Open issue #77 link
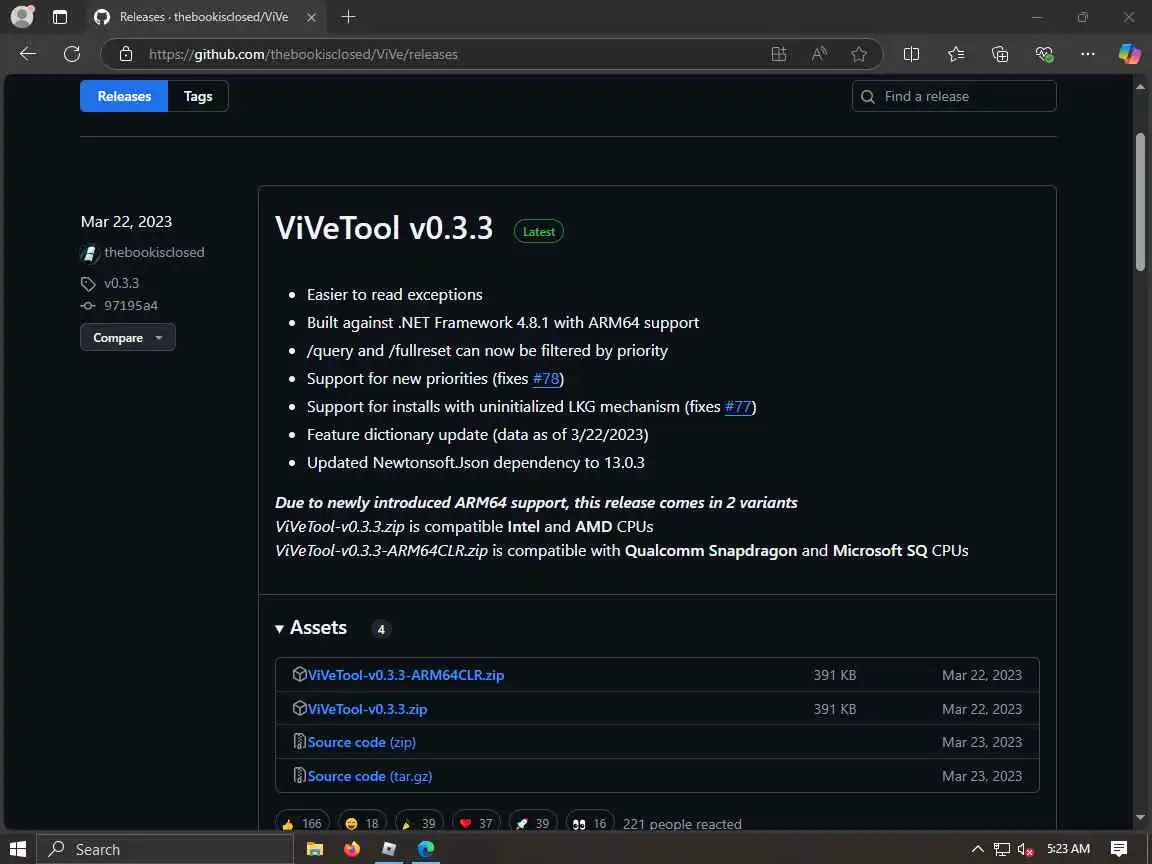1152x864 pixels. (738, 406)
